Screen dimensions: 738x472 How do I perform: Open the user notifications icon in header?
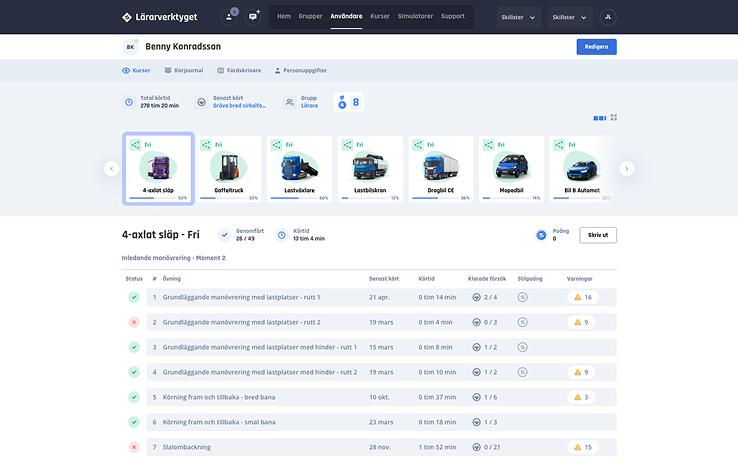click(x=229, y=16)
